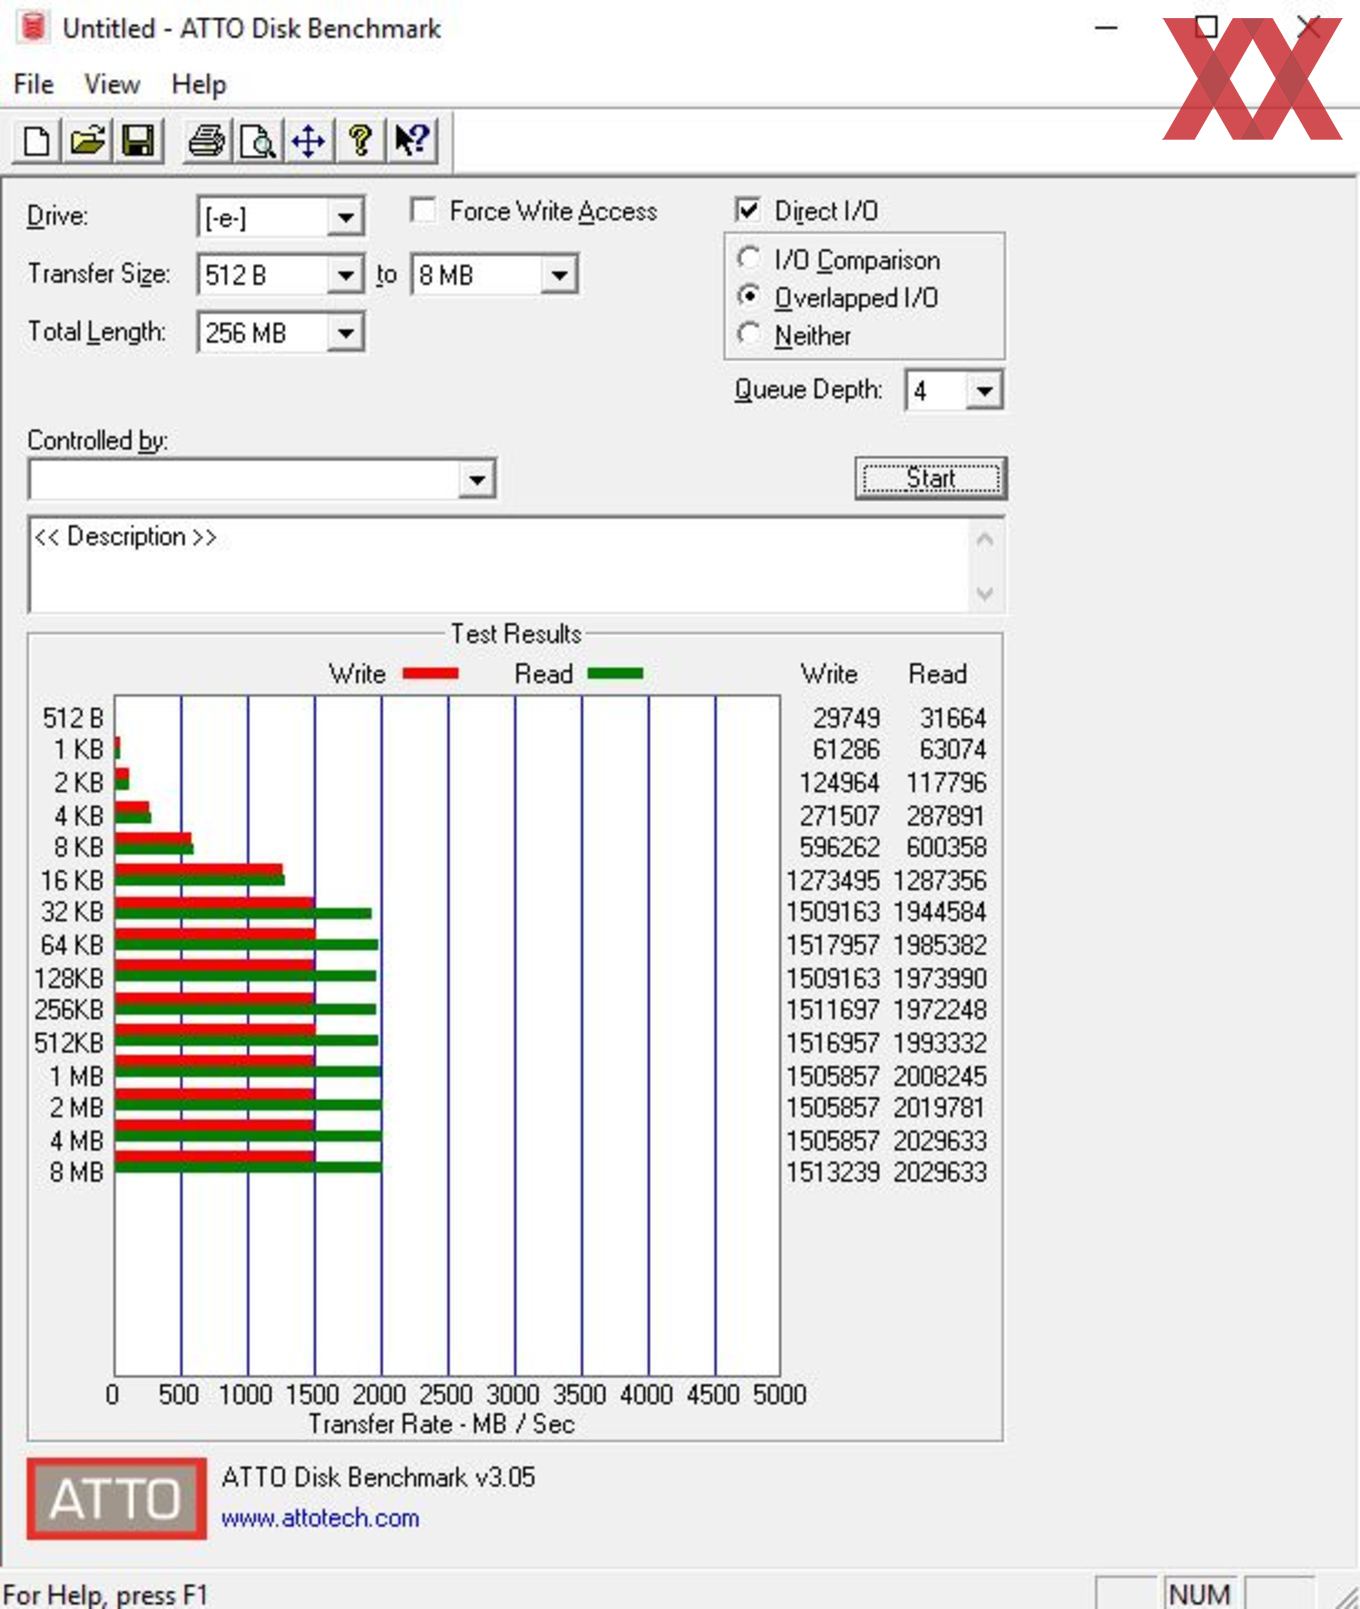Enable Force Write Access checkbox

tap(423, 210)
